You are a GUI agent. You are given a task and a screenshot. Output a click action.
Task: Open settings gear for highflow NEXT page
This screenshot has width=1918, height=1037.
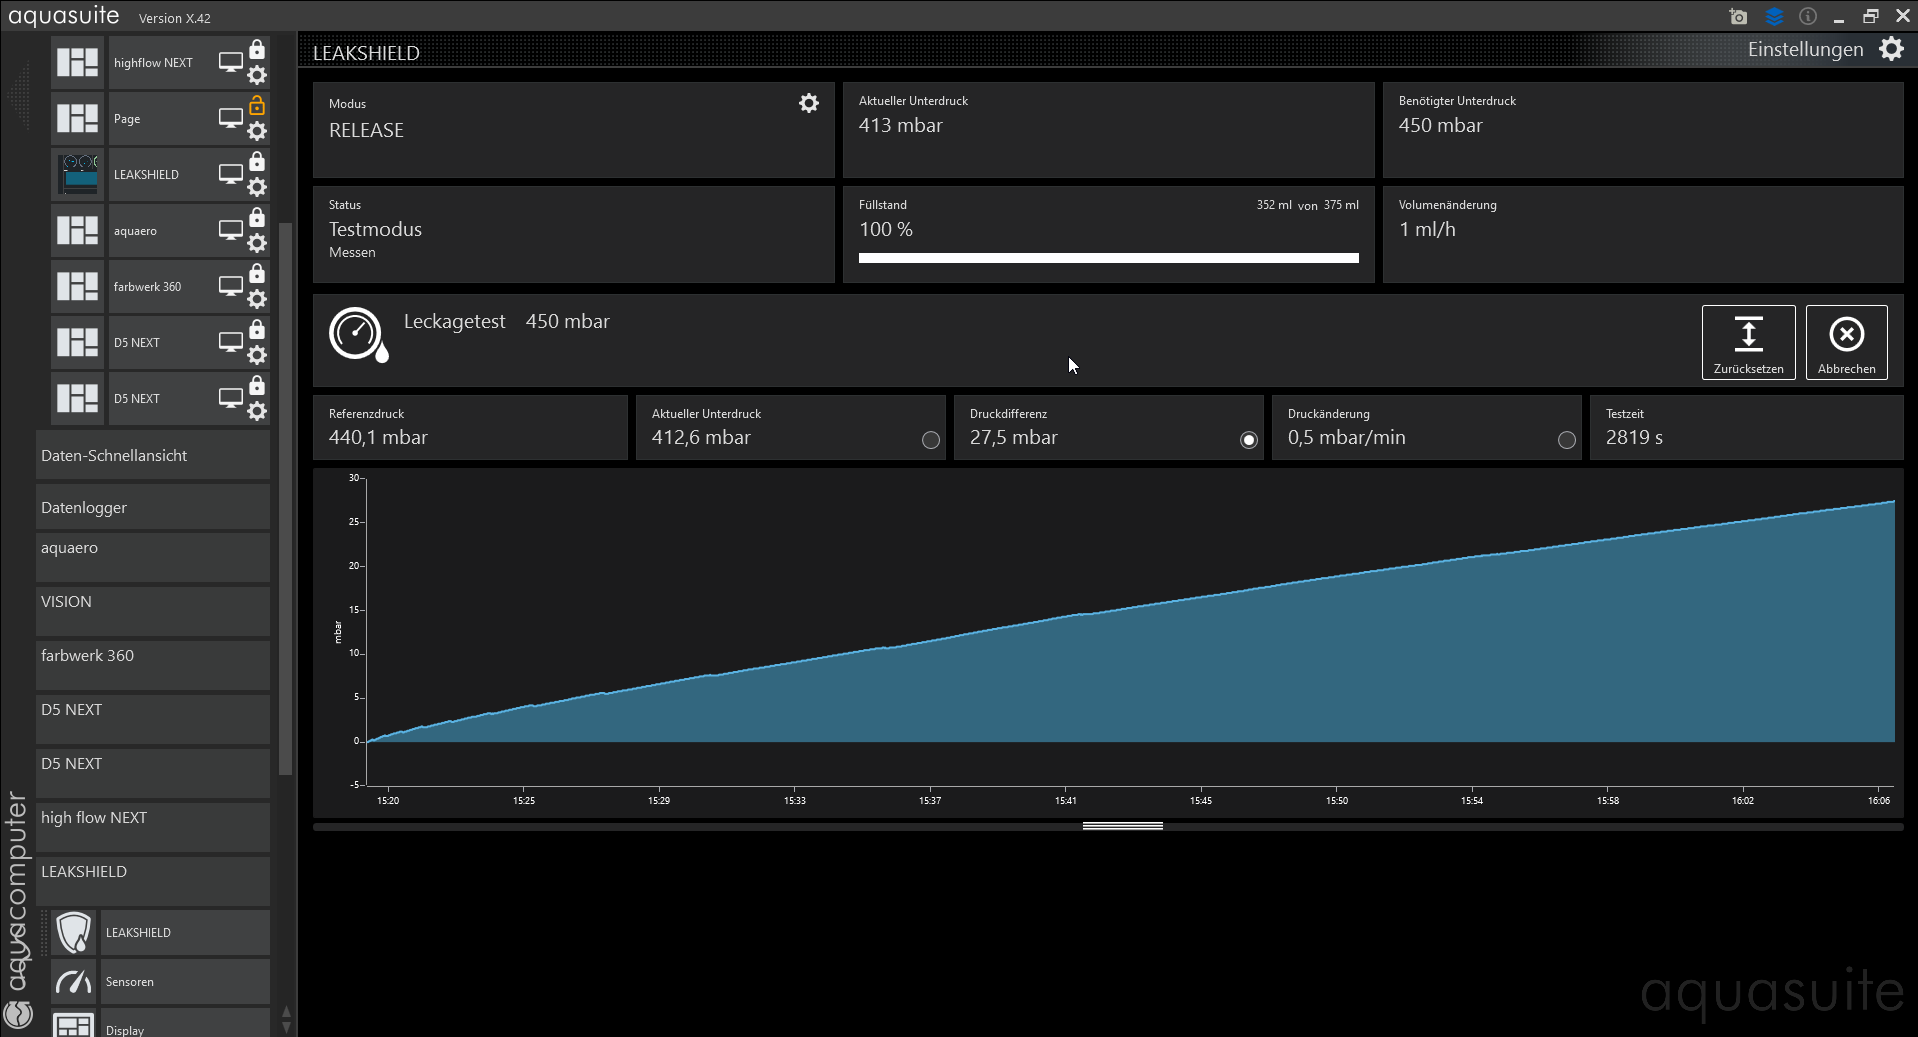click(x=257, y=75)
